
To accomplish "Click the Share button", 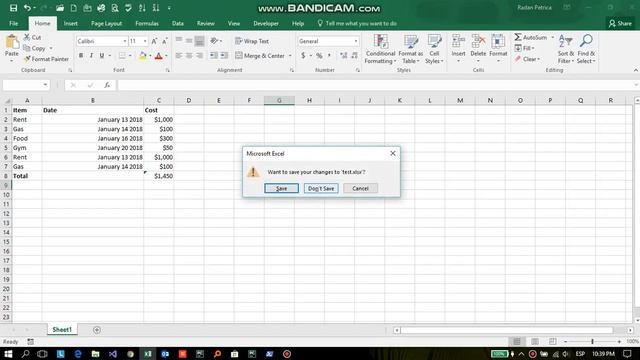I will point(620,24).
